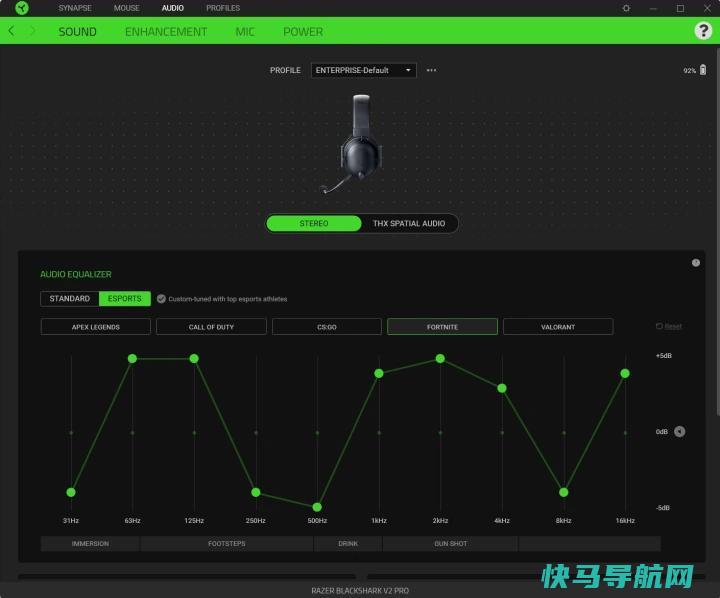This screenshot has height=598, width=720.
Task: Click the DRINK frequency range label
Action: coord(348,543)
